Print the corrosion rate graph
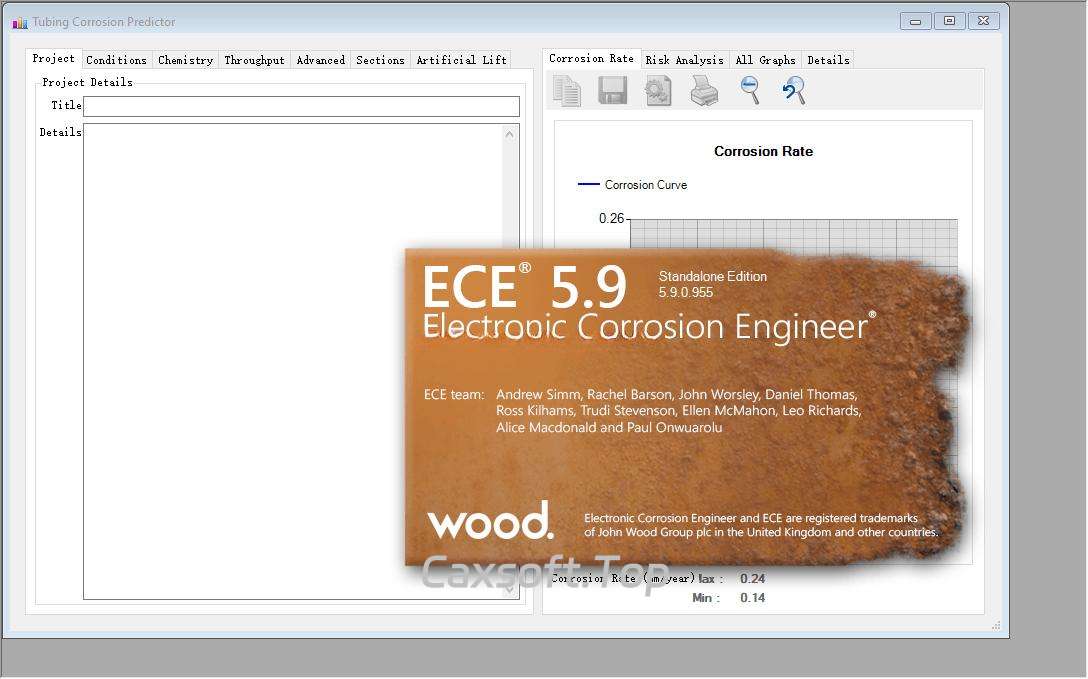Viewport: 1088px width, 679px height. (x=704, y=92)
